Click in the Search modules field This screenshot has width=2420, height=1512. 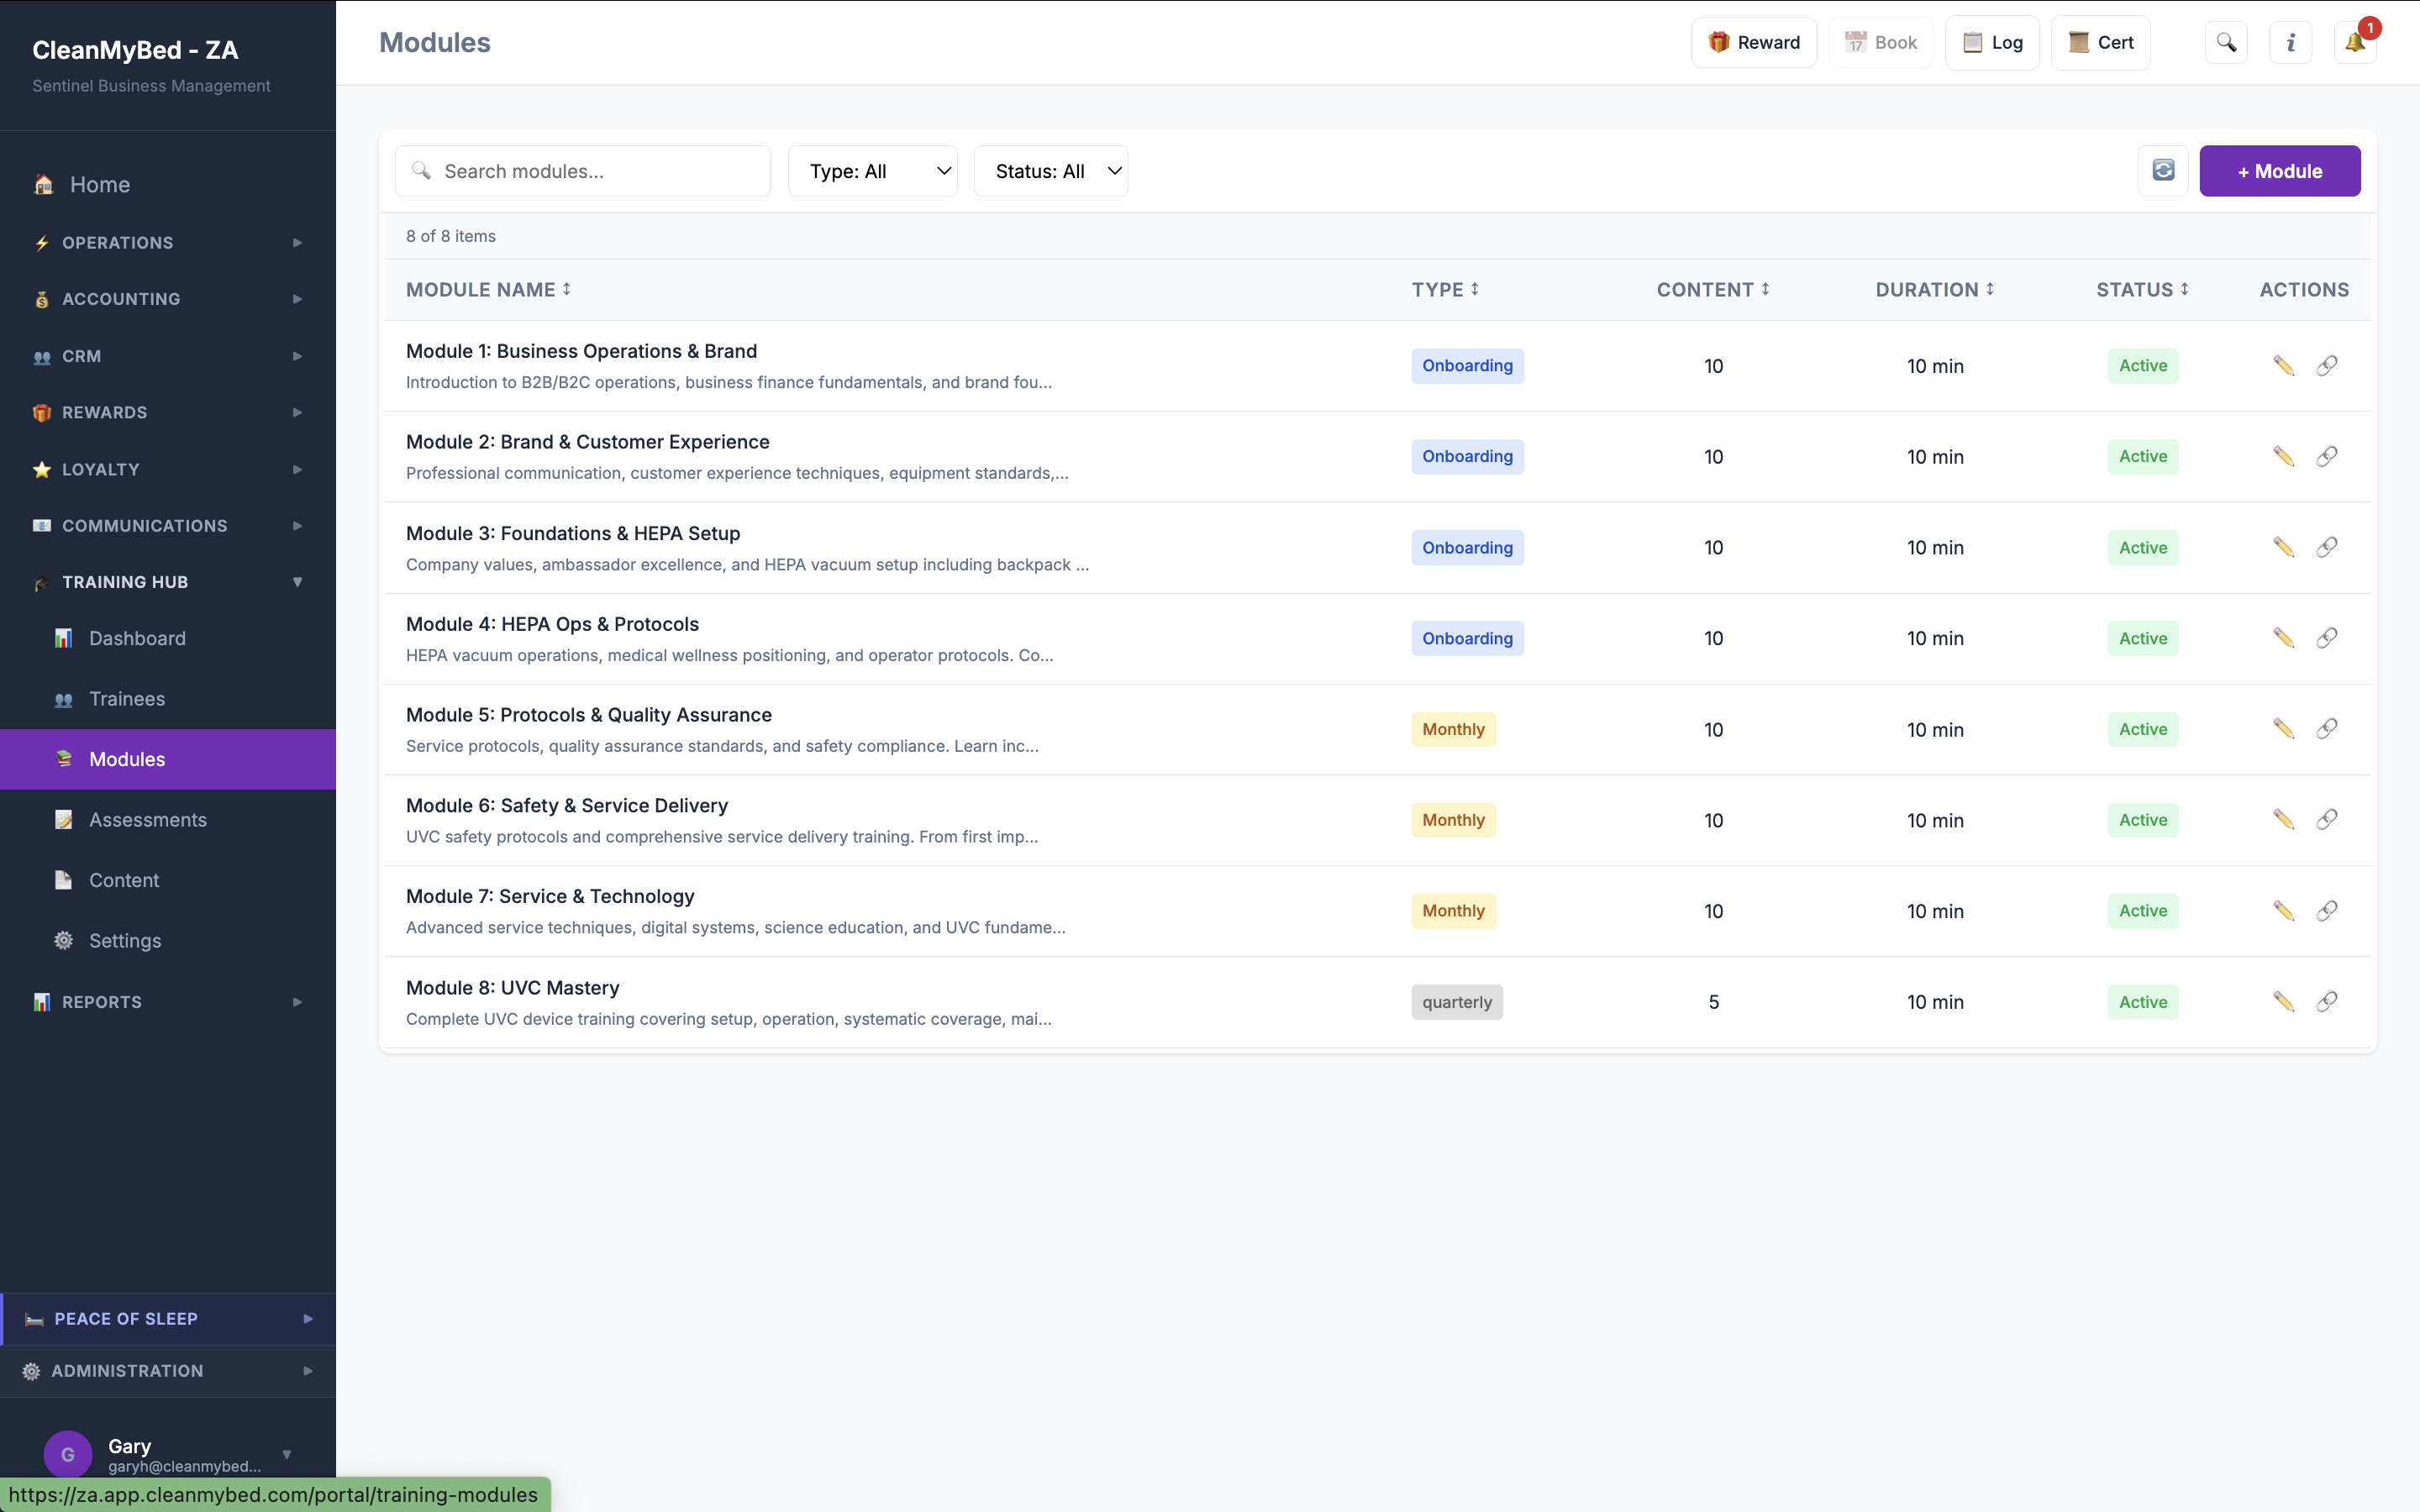pyautogui.click(x=582, y=170)
